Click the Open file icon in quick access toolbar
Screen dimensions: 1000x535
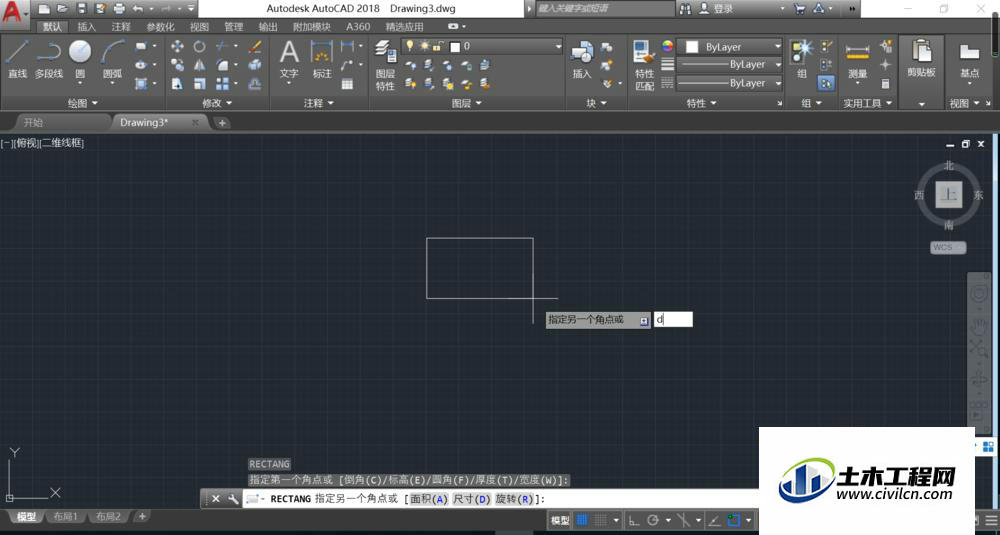click(62, 9)
